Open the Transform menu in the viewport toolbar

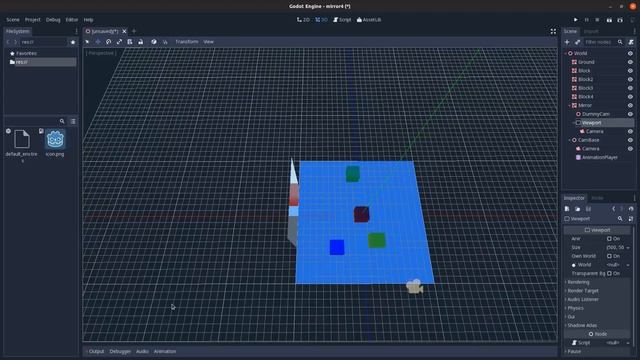point(187,42)
